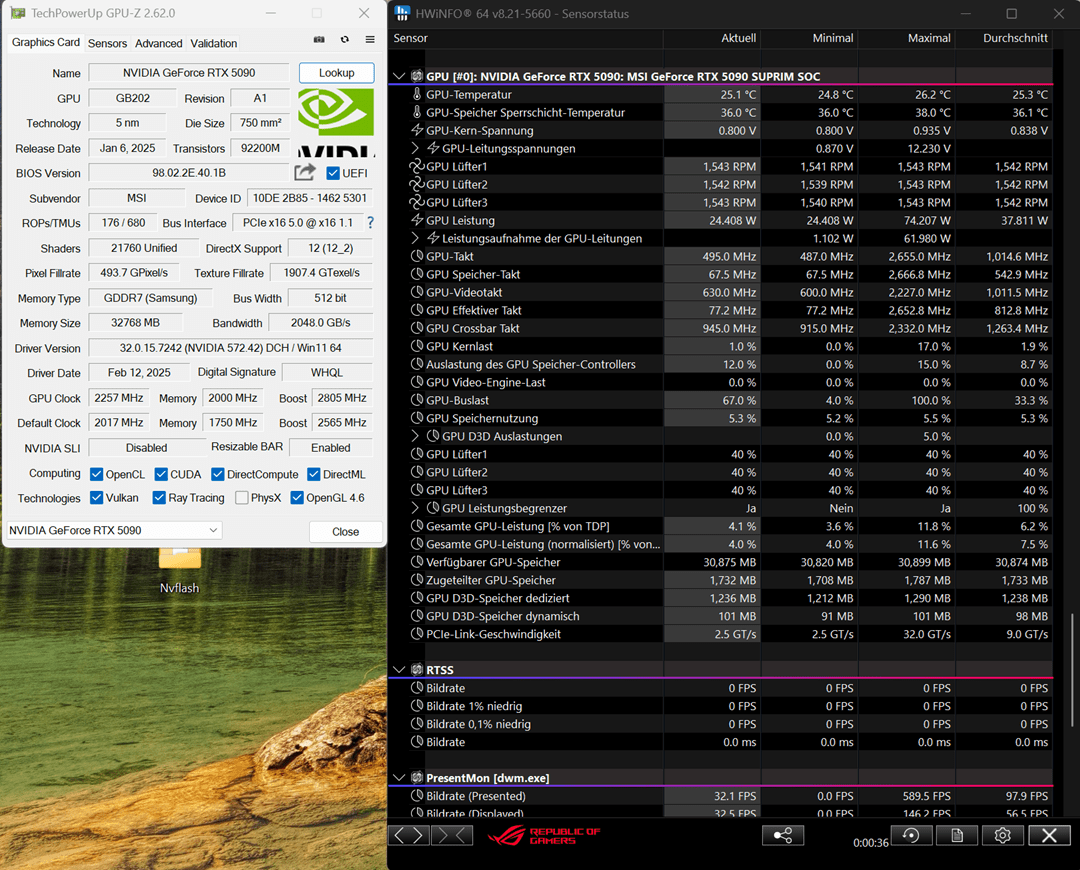Click the chip icon in GPU [#0] header
The width and height of the screenshot is (1080, 870).
[x=417, y=76]
